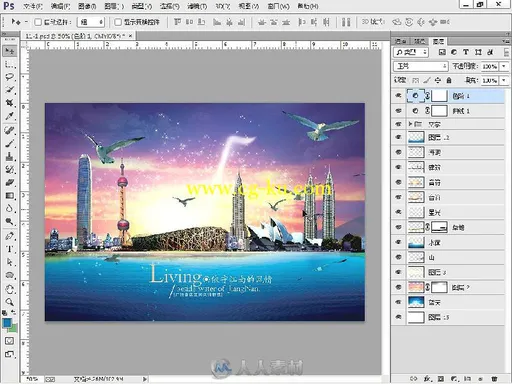Select the 蓝天 layer thumbnail

(416, 302)
